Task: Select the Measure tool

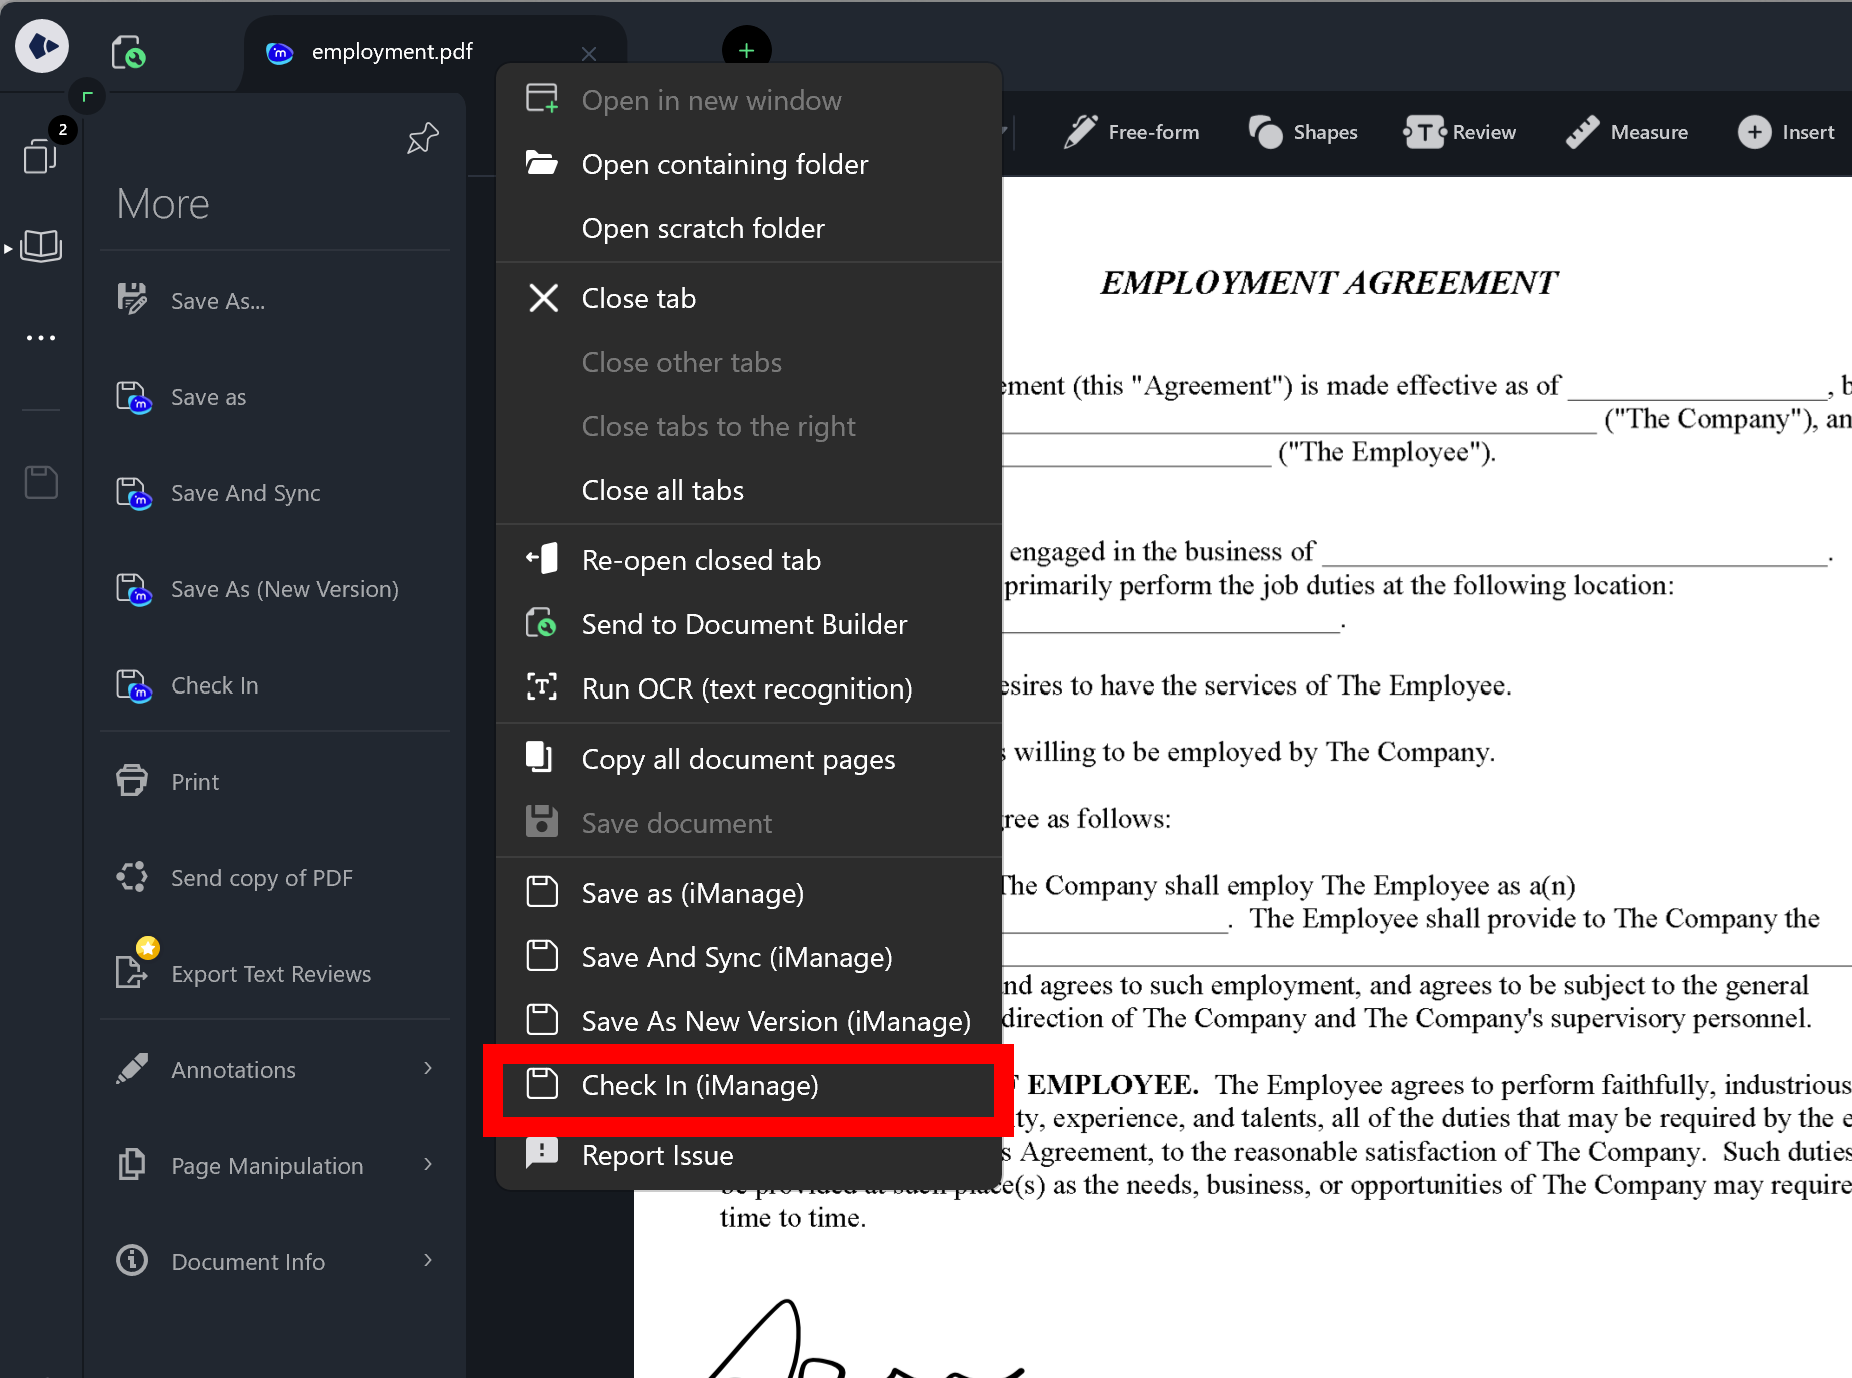Action: coord(1626,131)
